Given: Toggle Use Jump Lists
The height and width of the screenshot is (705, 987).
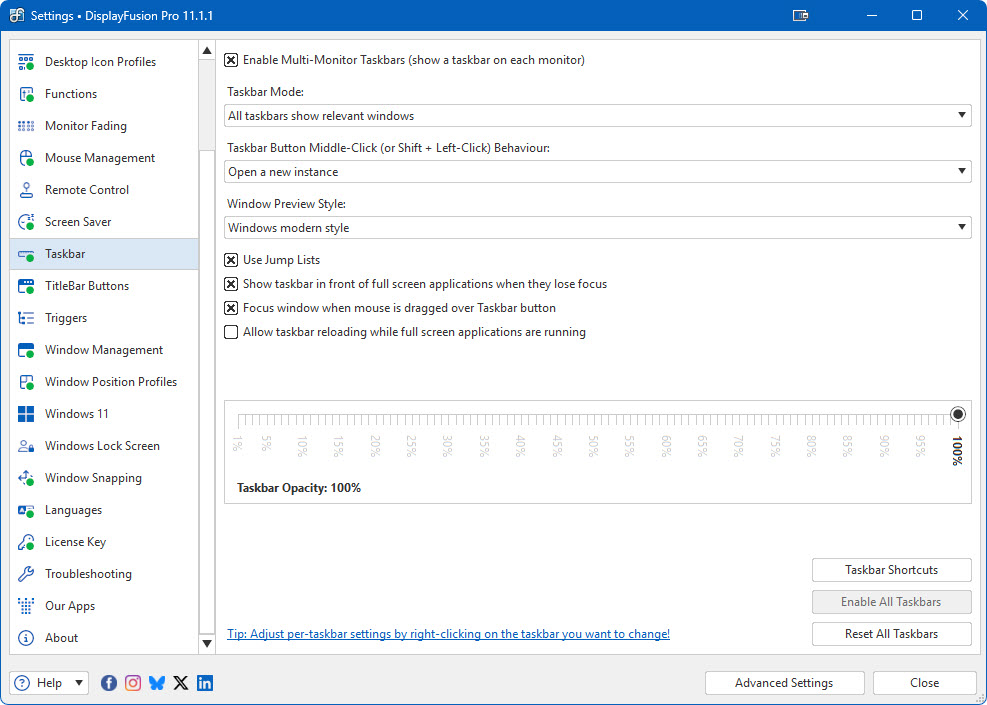Looking at the screenshot, I should click(231, 259).
